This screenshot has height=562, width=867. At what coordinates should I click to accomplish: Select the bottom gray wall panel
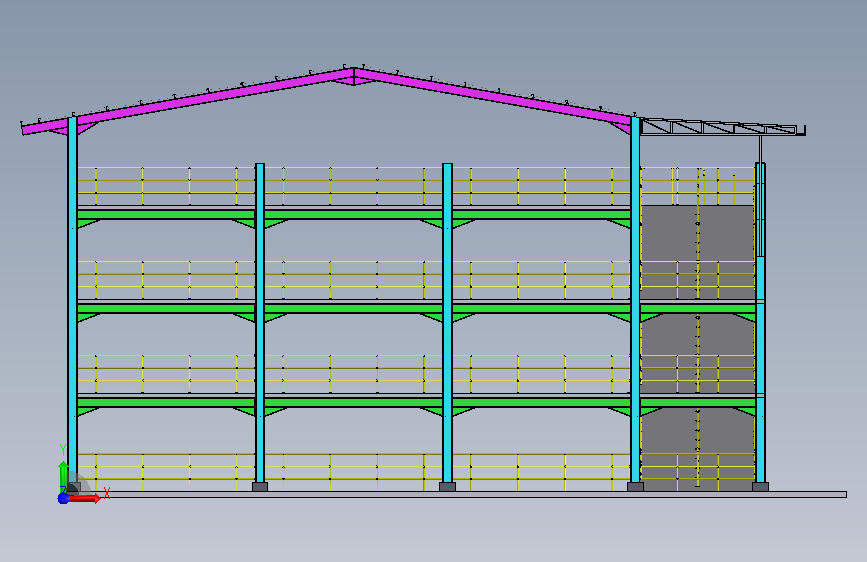697,449
